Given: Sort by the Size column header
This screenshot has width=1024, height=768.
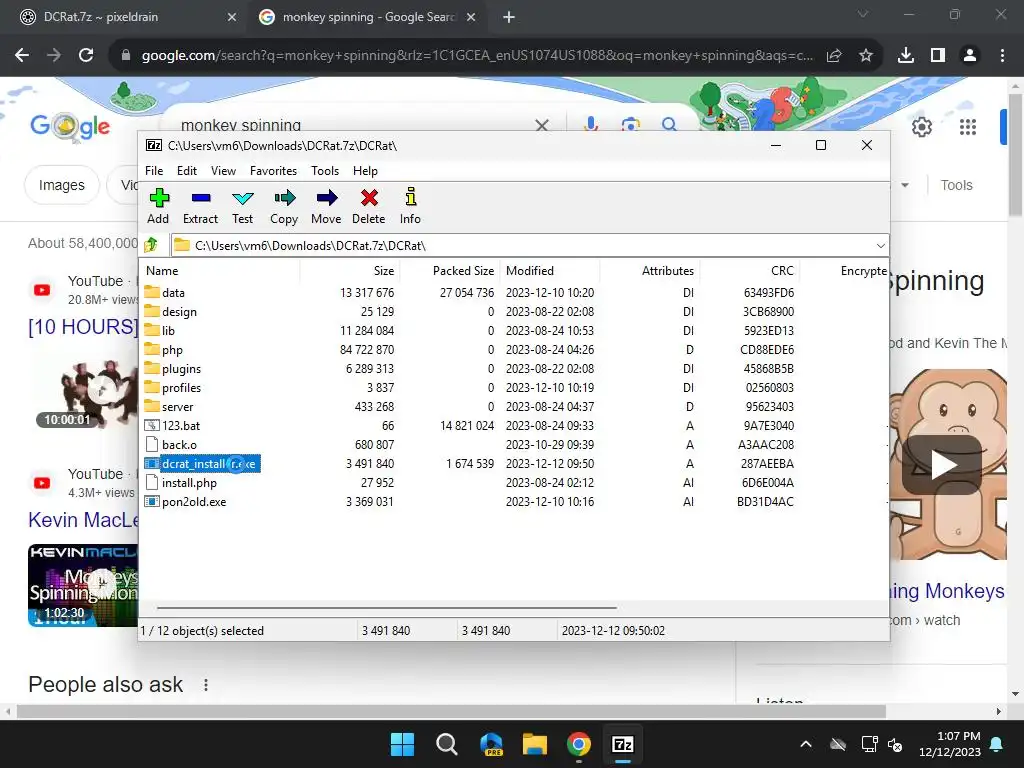Looking at the screenshot, I should click(350, 270).
